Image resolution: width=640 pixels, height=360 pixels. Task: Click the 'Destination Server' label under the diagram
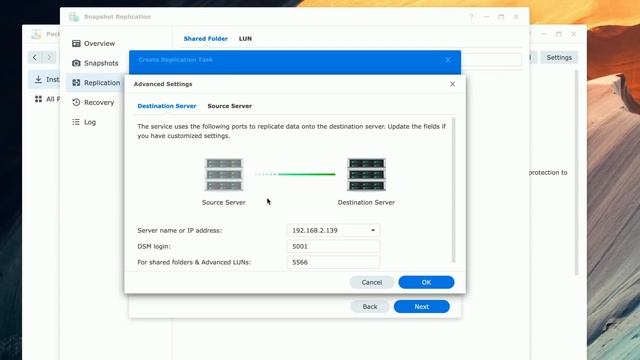[x=366, y=202]
